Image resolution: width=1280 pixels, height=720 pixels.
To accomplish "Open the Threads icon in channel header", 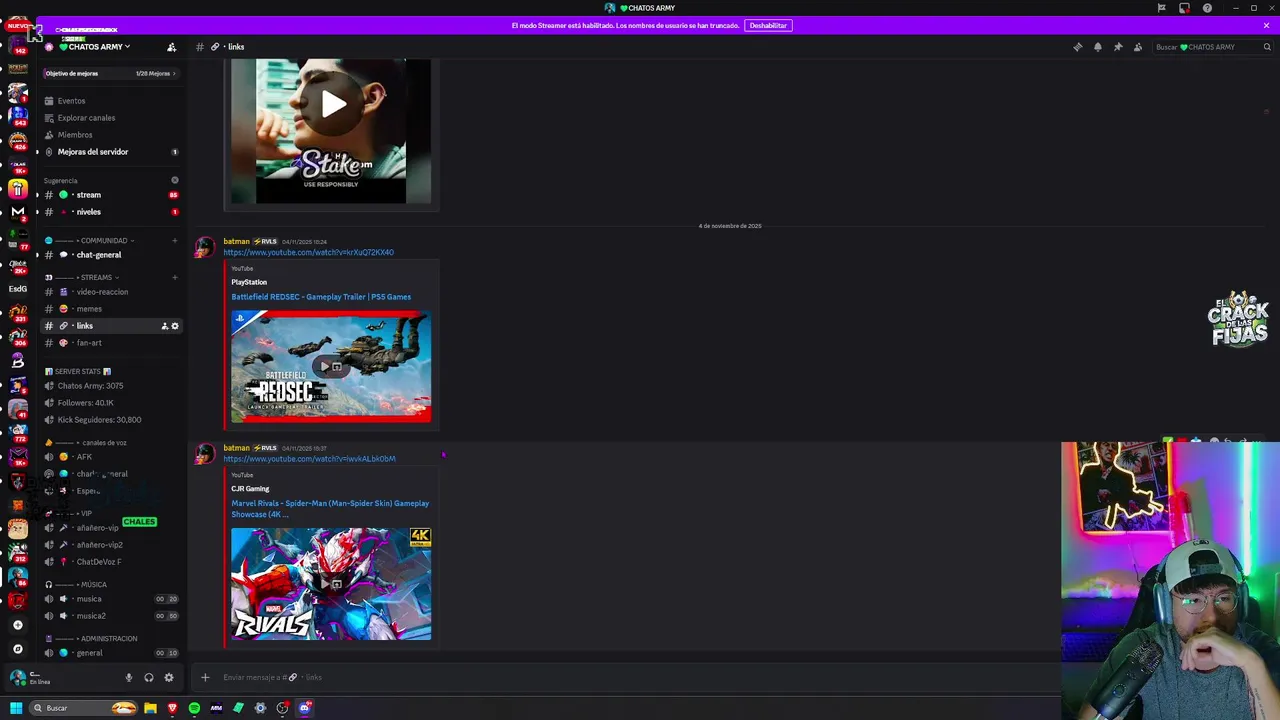I will coord(1077,47).
